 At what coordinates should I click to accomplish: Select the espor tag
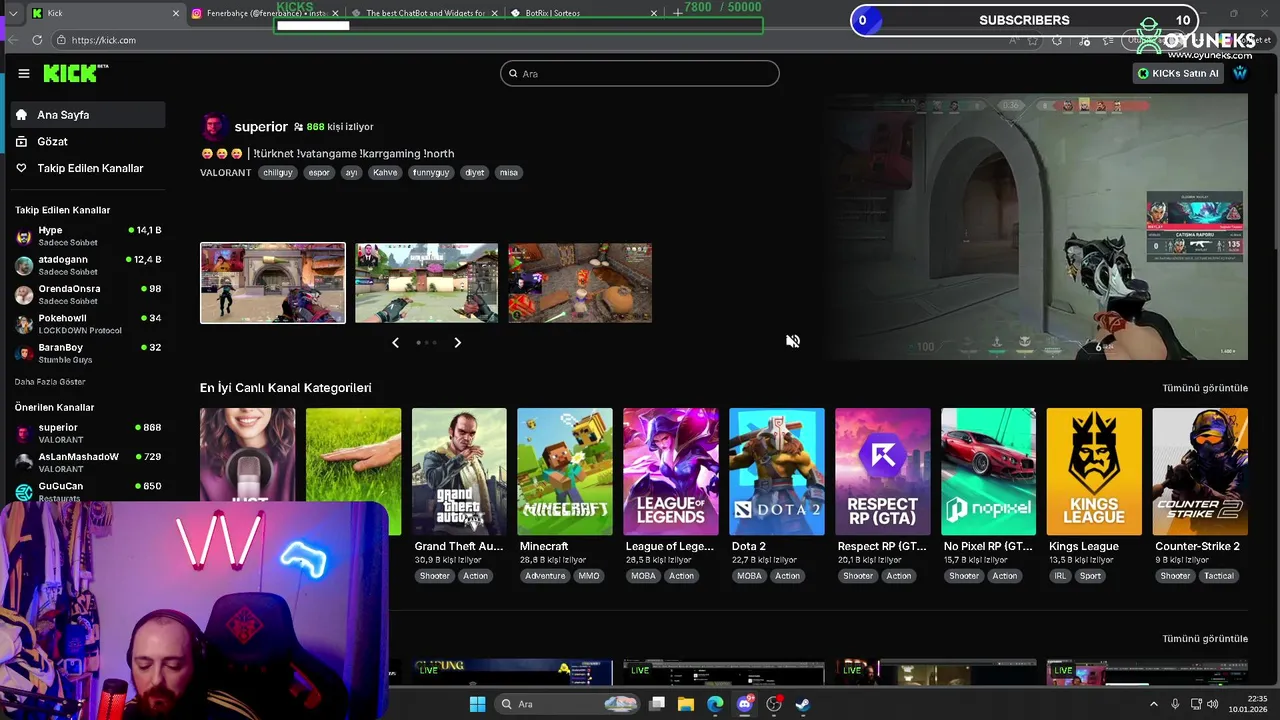point(319,172)
